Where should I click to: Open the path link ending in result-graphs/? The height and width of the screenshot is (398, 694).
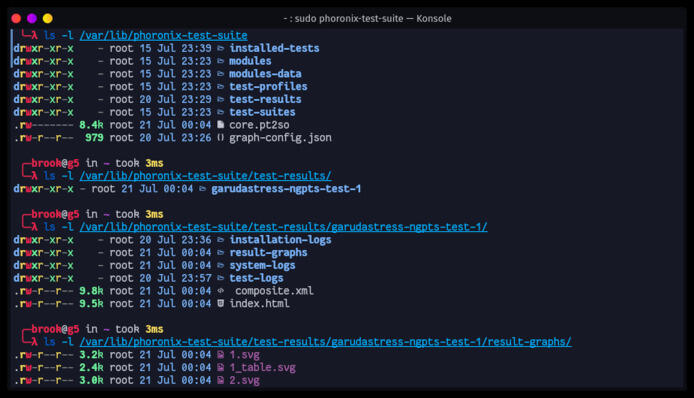pos(325,342)
